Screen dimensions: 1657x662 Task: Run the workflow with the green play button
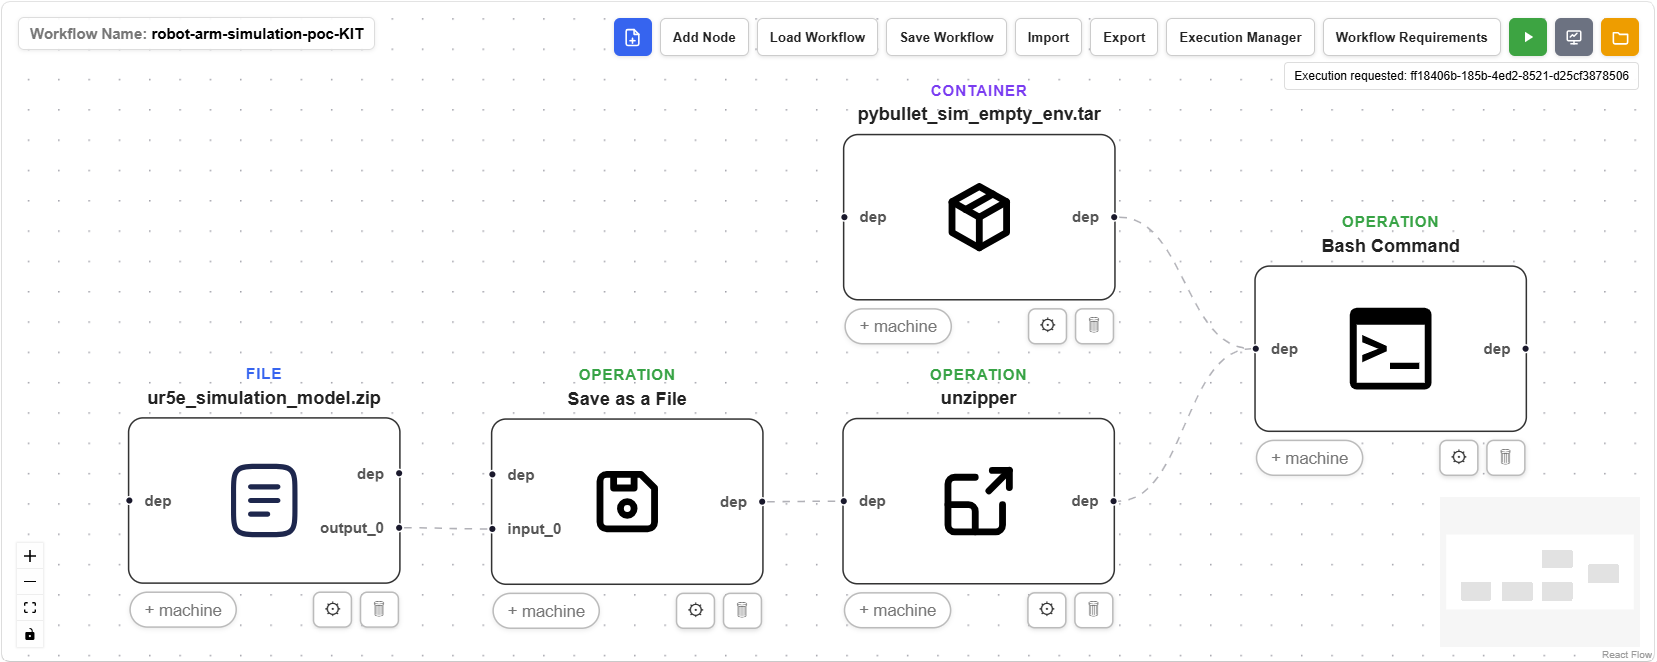point(1527,37)
